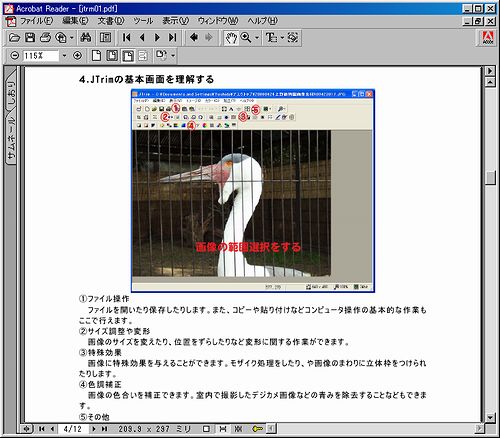Select Single Page layout in status bar

[x=206, y=429]
